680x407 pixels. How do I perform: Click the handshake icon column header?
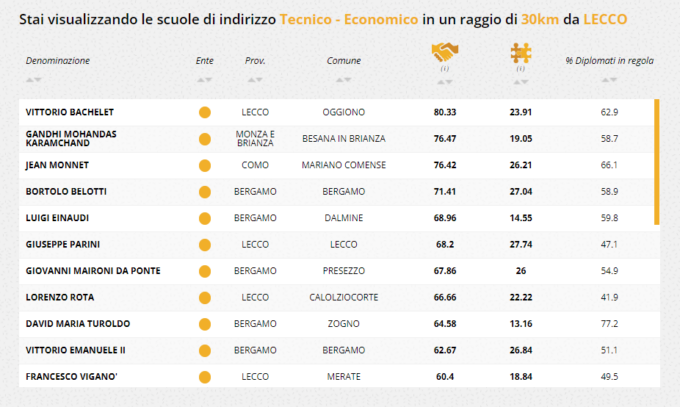[x=443, y=52]
